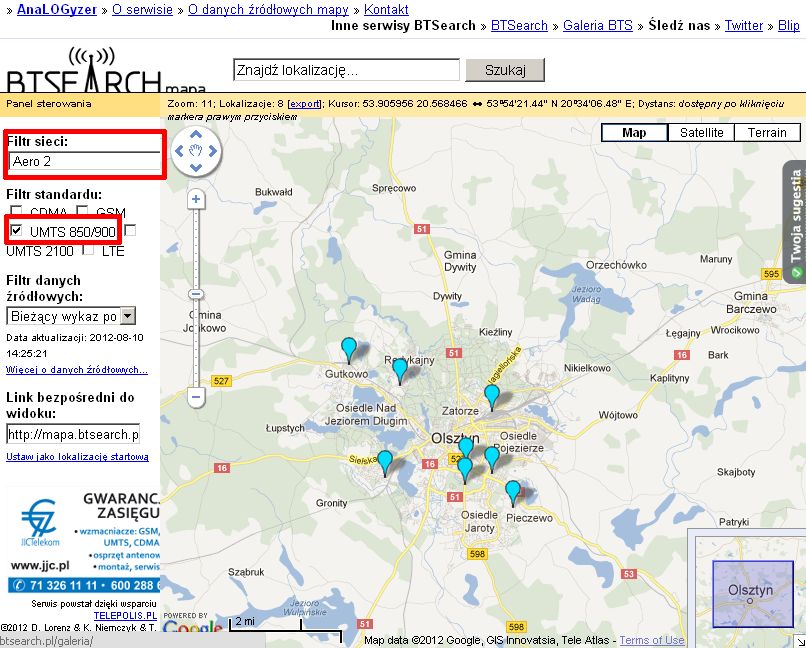Click the BTSearch mapa logo
806x648 pixels.
[x=106, y=69]
